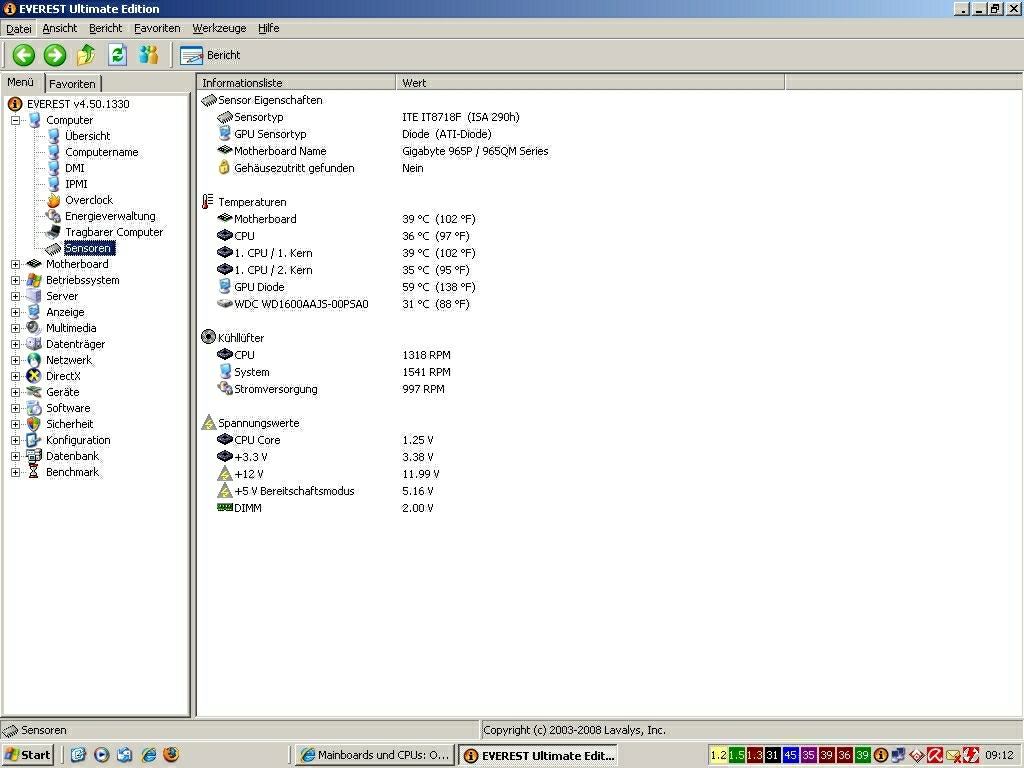Viewport: 1024px width, 768px height.
Task: Select EVEREST v4.50.1330 root tree item
Action: [x=78, y=104]
